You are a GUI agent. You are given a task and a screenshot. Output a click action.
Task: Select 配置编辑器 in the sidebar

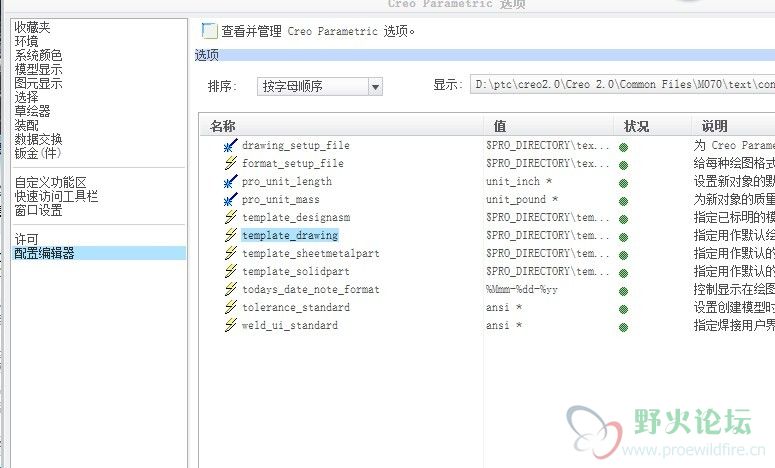tap(99, 253)
